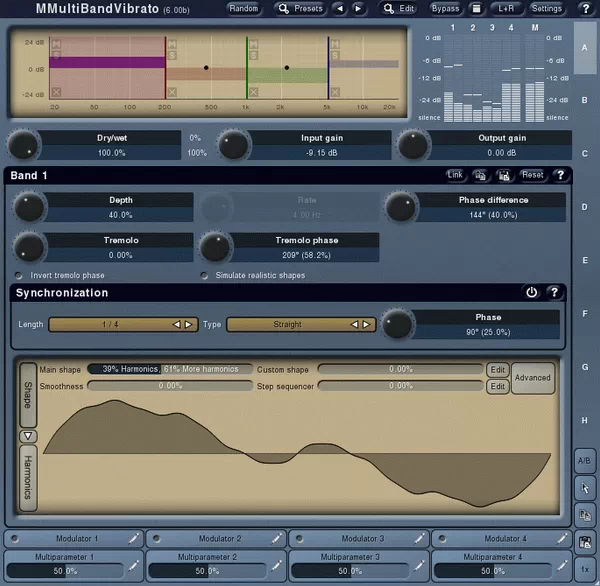Viewport: 600px width, 586px height.
Task: Open Advanced shape settings
Action: 533,378
